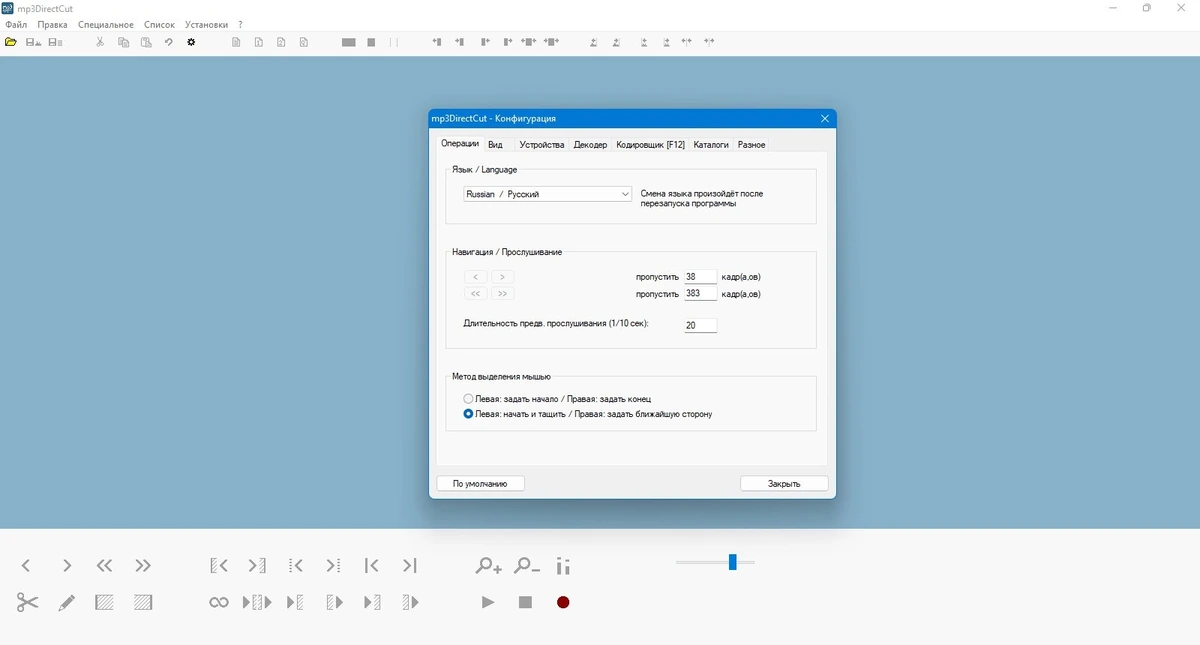Open the Специальное menu
Image resolution: width=1200 pixels, height=645 pixels.
point(105,24)
